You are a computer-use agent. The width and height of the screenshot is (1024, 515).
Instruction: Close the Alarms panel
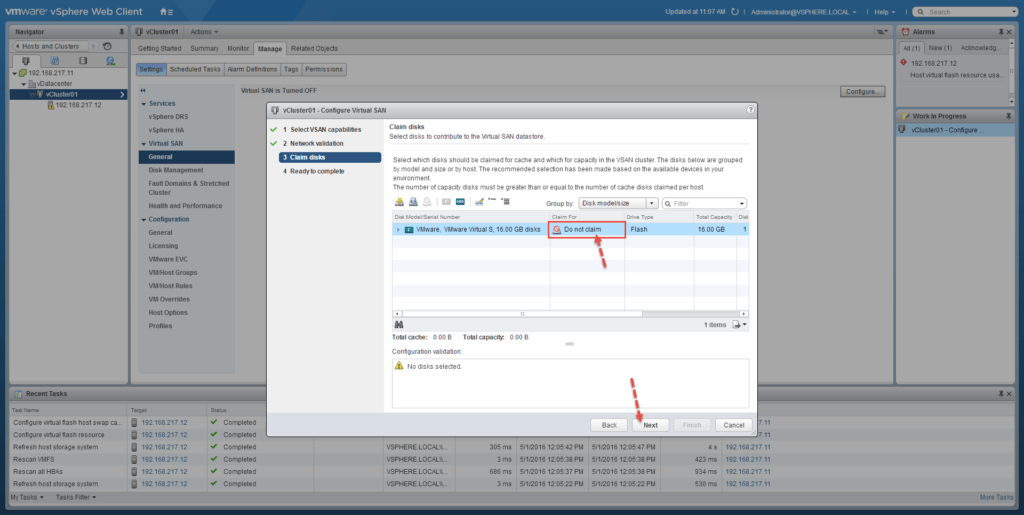(1010, 32)
